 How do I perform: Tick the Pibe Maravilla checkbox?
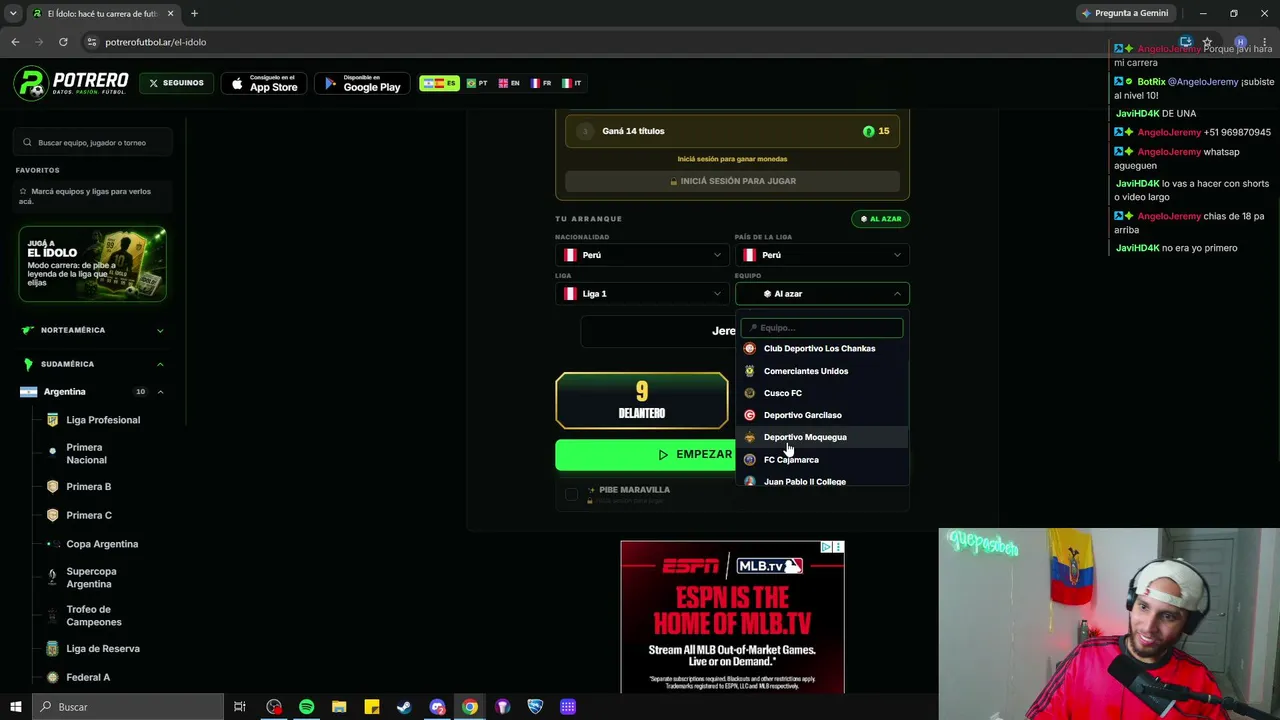pos(571,494)
